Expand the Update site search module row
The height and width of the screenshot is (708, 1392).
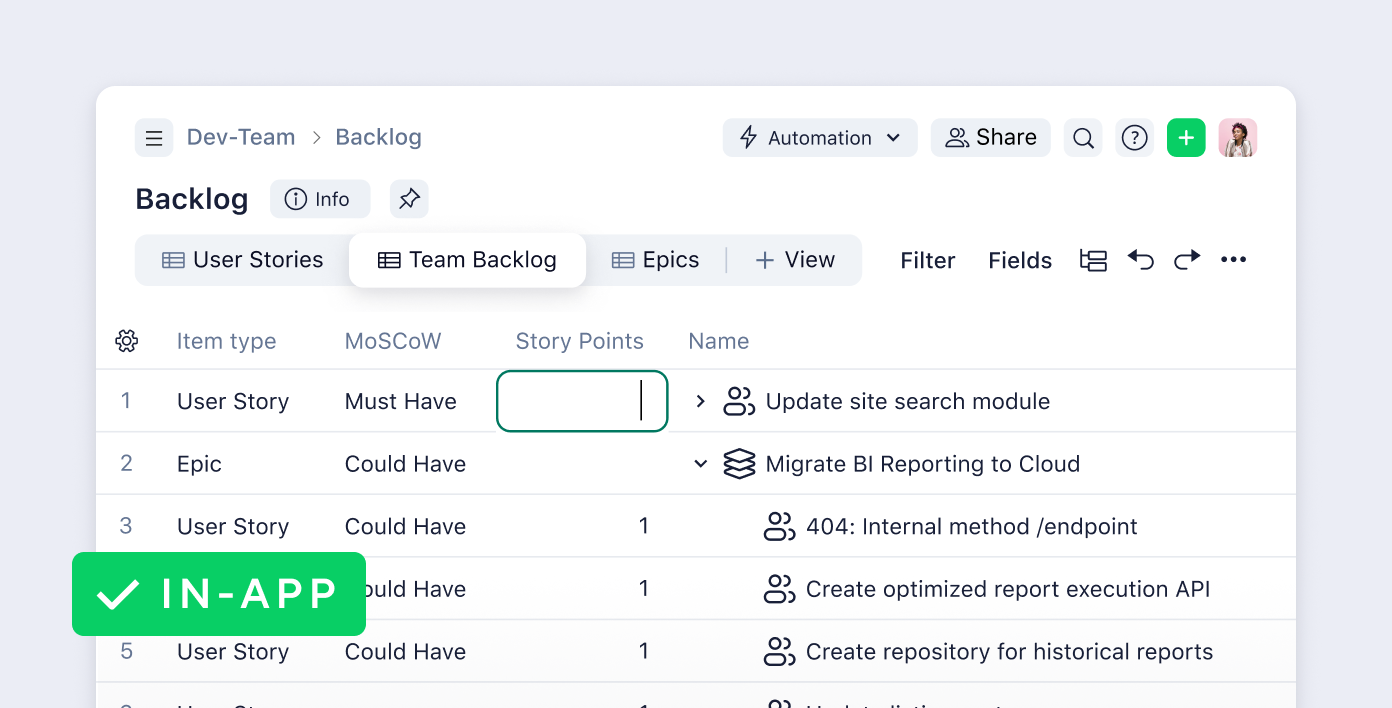(x=700, y=401)
